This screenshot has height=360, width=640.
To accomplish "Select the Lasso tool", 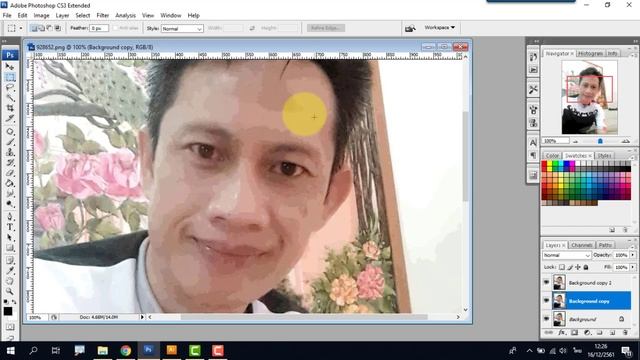I will click(10, 87).
